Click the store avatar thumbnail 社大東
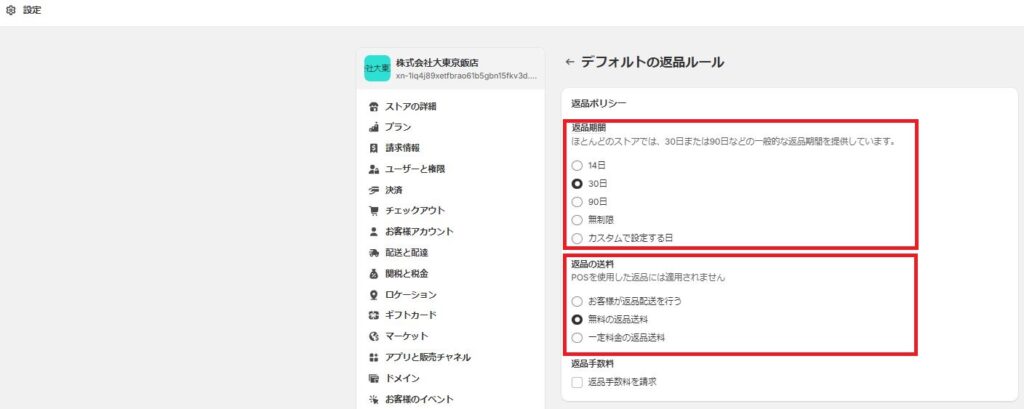This screenshot has width=1024, height=409. (377, 68)
